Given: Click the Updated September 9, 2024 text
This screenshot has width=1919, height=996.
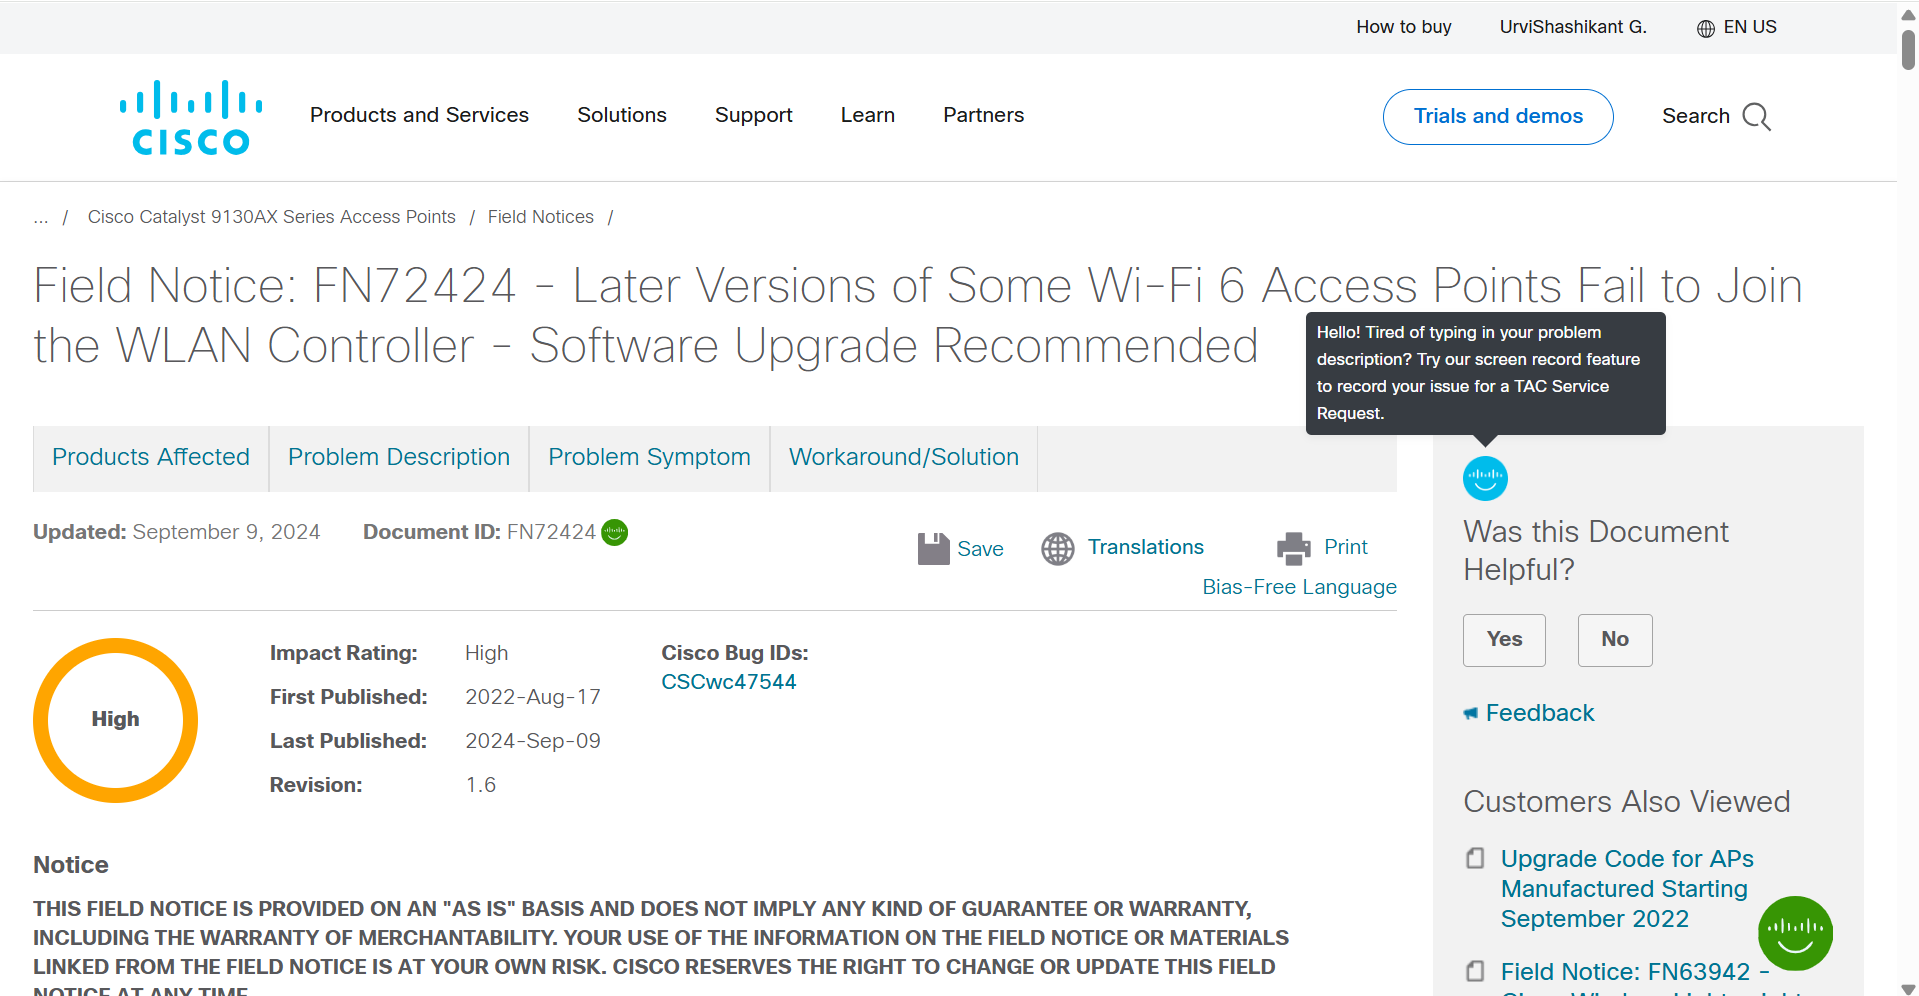Looking at the screenshot, I should click(x=177, y=532).
